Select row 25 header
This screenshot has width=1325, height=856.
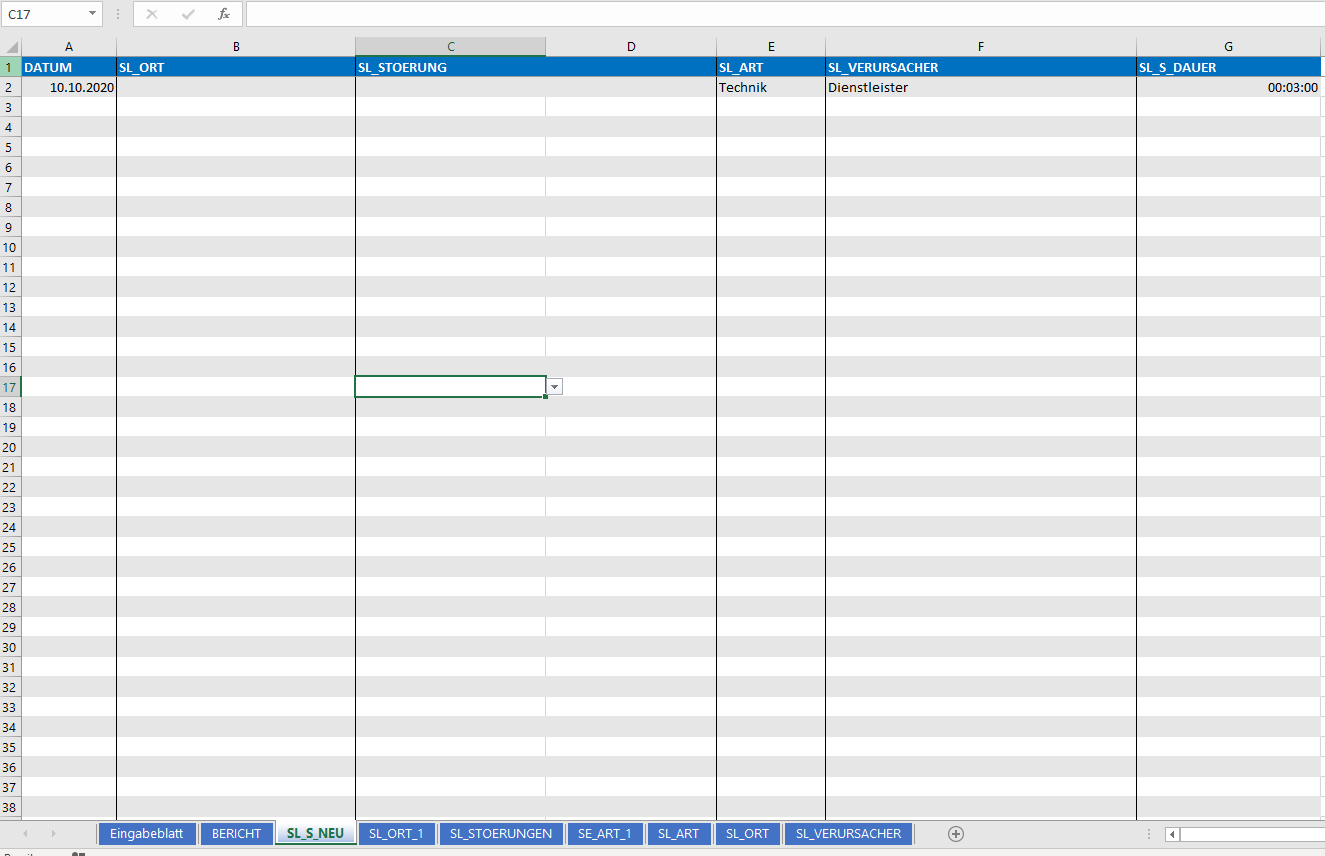[x=10, y=547]
